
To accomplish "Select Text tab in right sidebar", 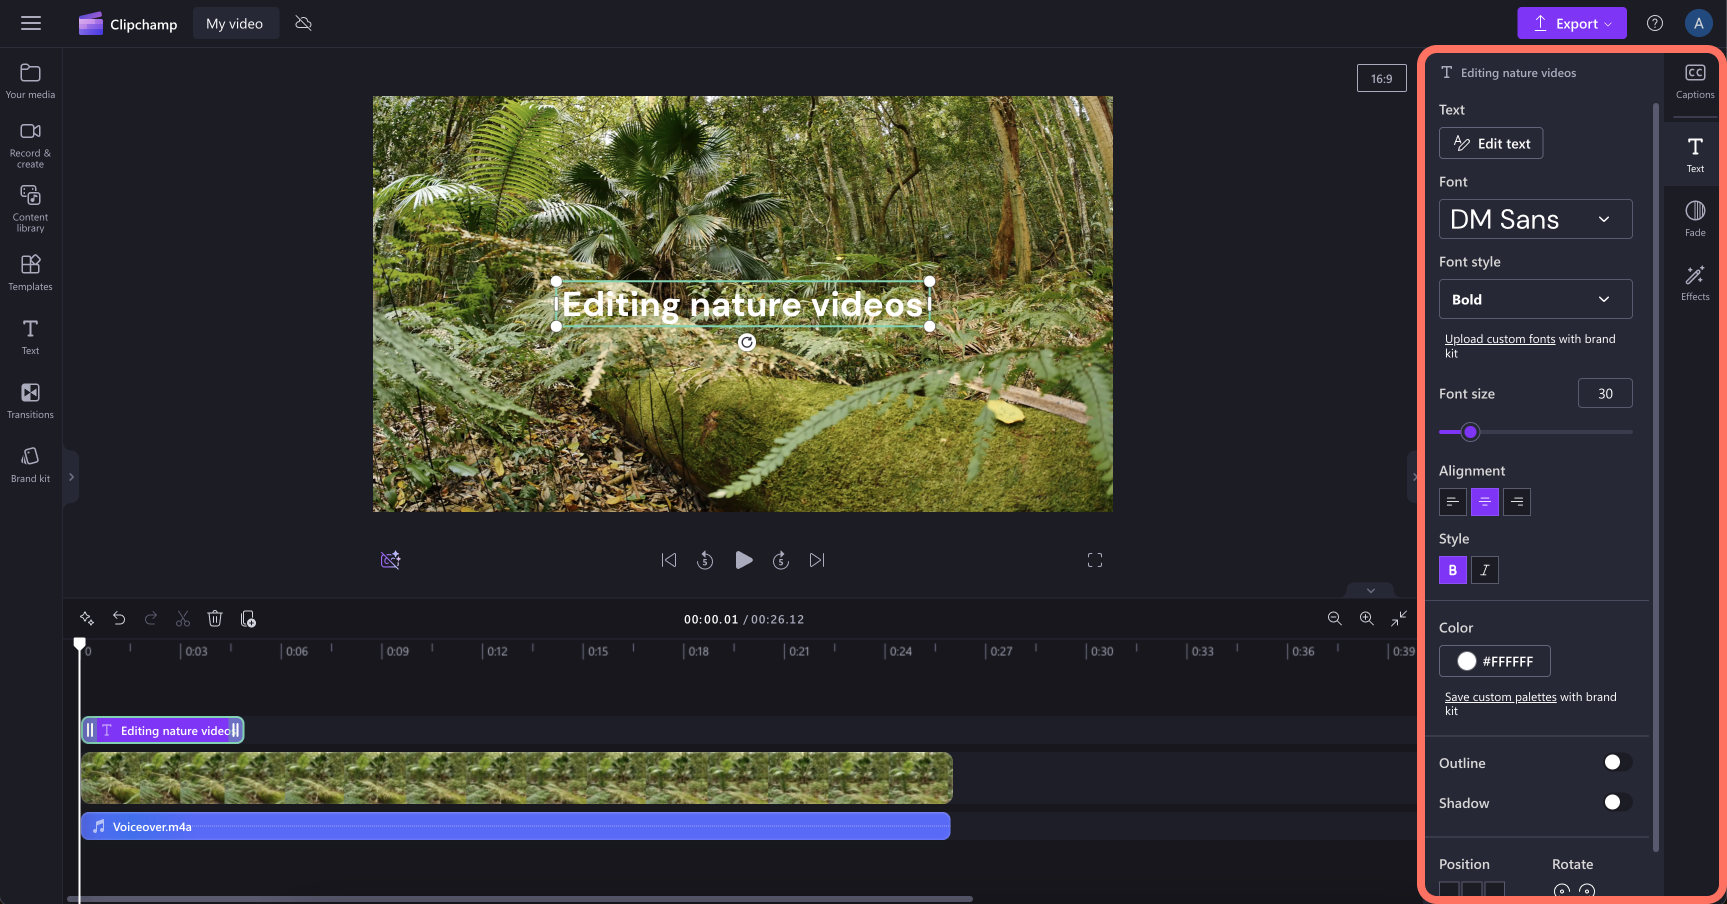I will [x=1695, y=154].
